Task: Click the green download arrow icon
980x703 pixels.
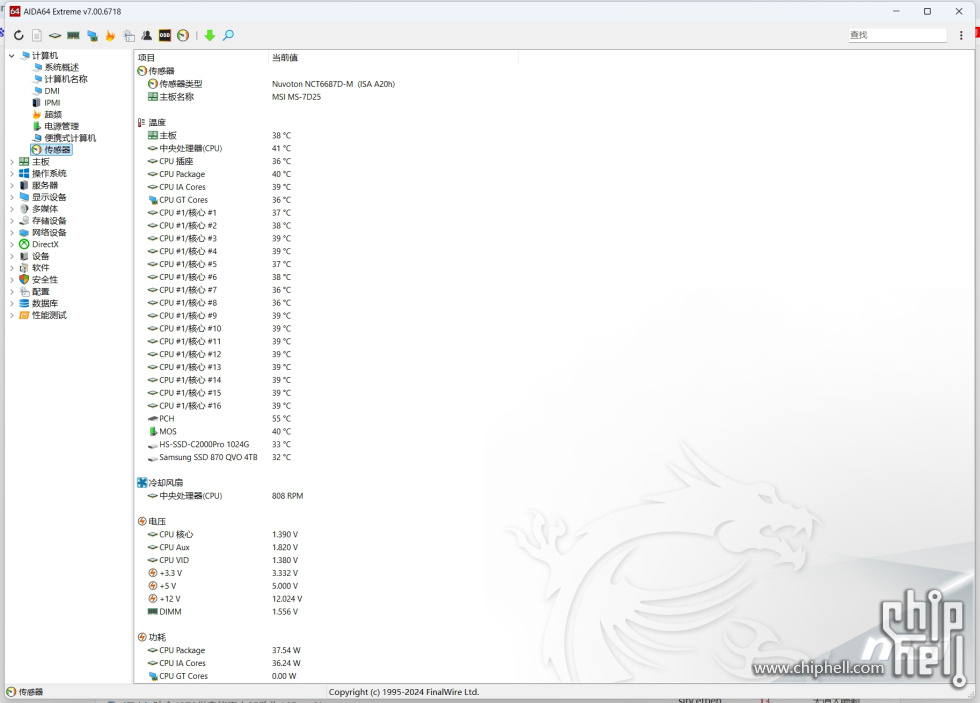Action: (210, 36)
